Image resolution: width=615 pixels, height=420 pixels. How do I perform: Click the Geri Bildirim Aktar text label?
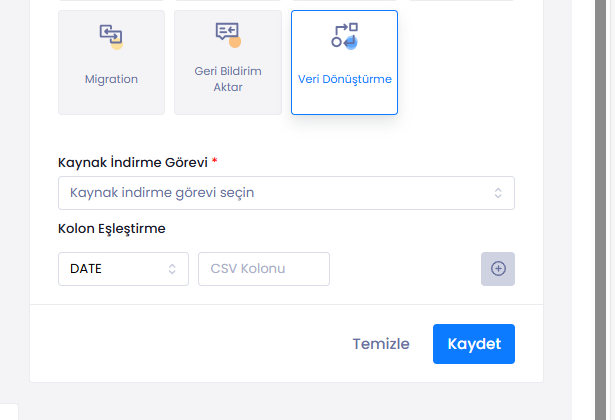pyautogui.click(x=227, y=79)
